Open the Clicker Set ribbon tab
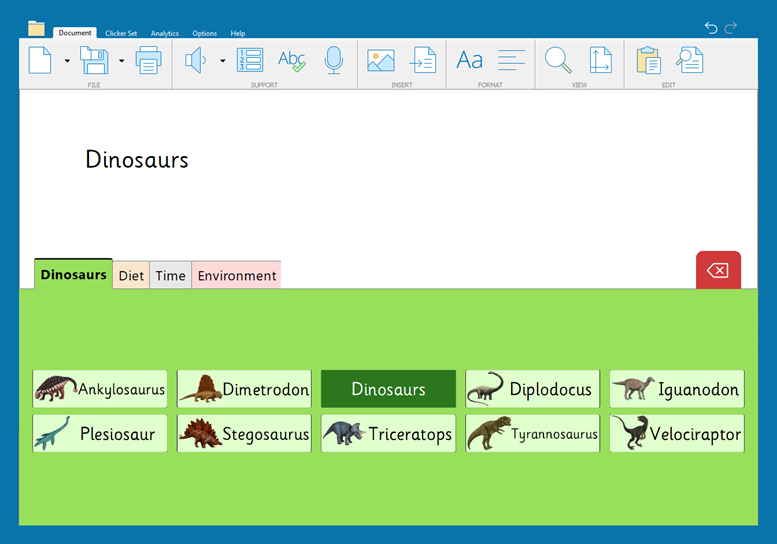777x544 pixels. point(121,33)
